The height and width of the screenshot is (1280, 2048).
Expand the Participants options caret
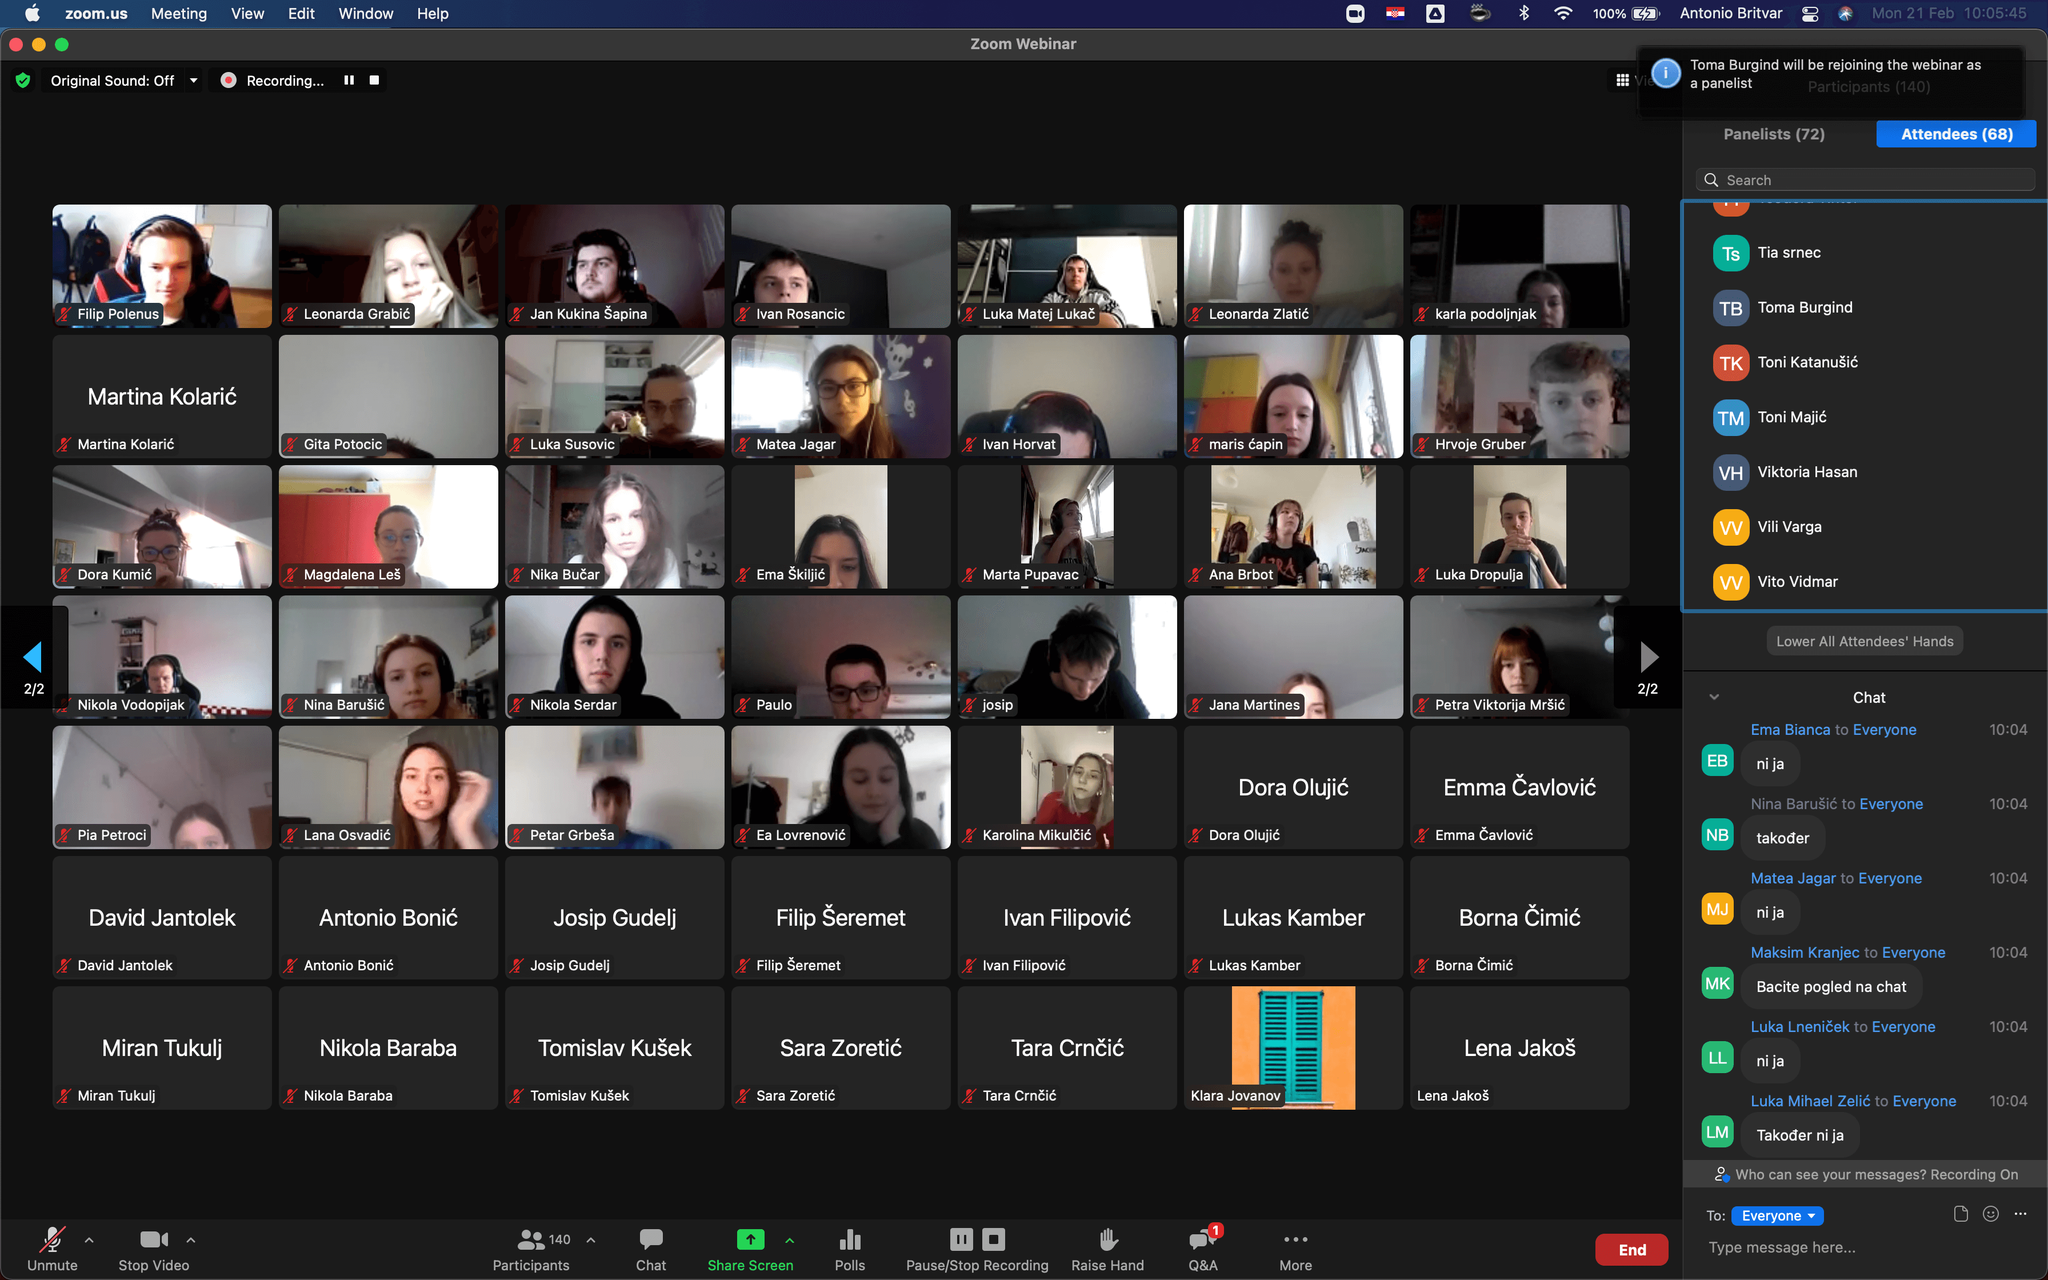591,1240
